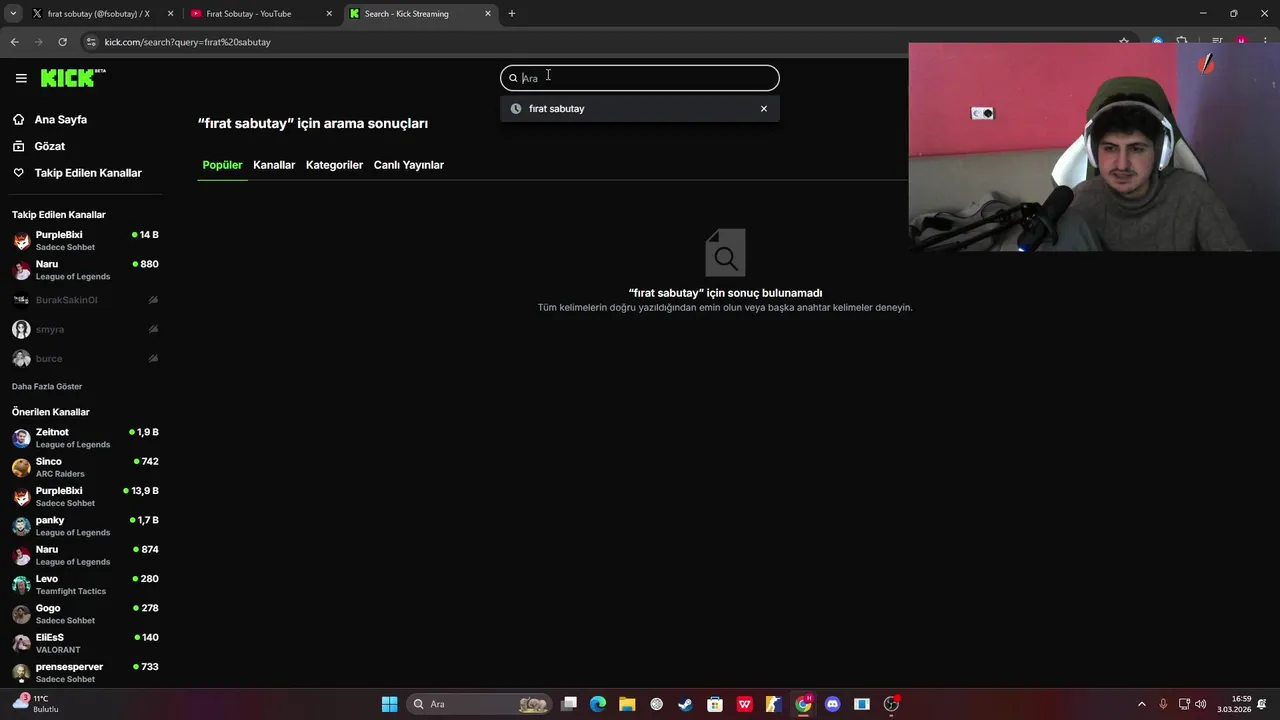The height and width of the screenshot is (720, 1280).
Task: Open followed channel Naru with 880 viewers
Action: 85,270
